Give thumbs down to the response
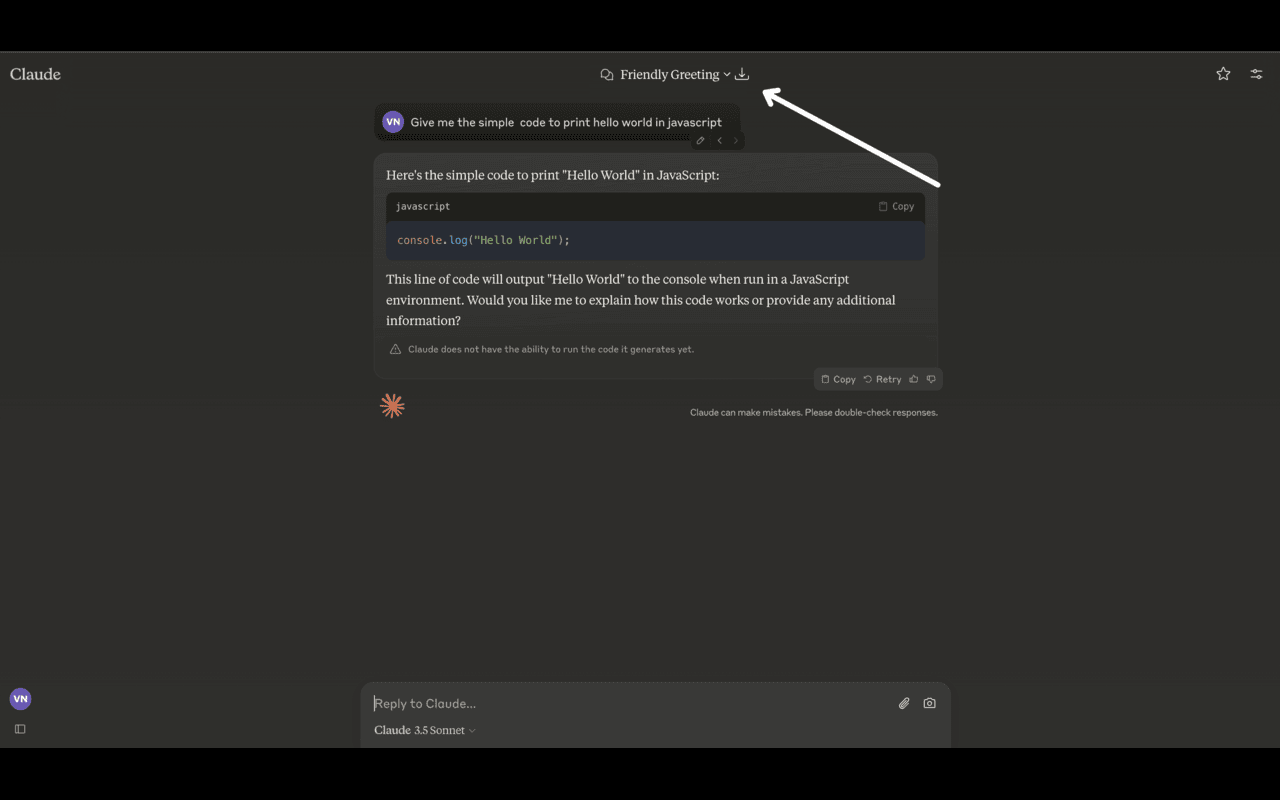Viewport: 1280px width, 800px height. click(931, 379)
